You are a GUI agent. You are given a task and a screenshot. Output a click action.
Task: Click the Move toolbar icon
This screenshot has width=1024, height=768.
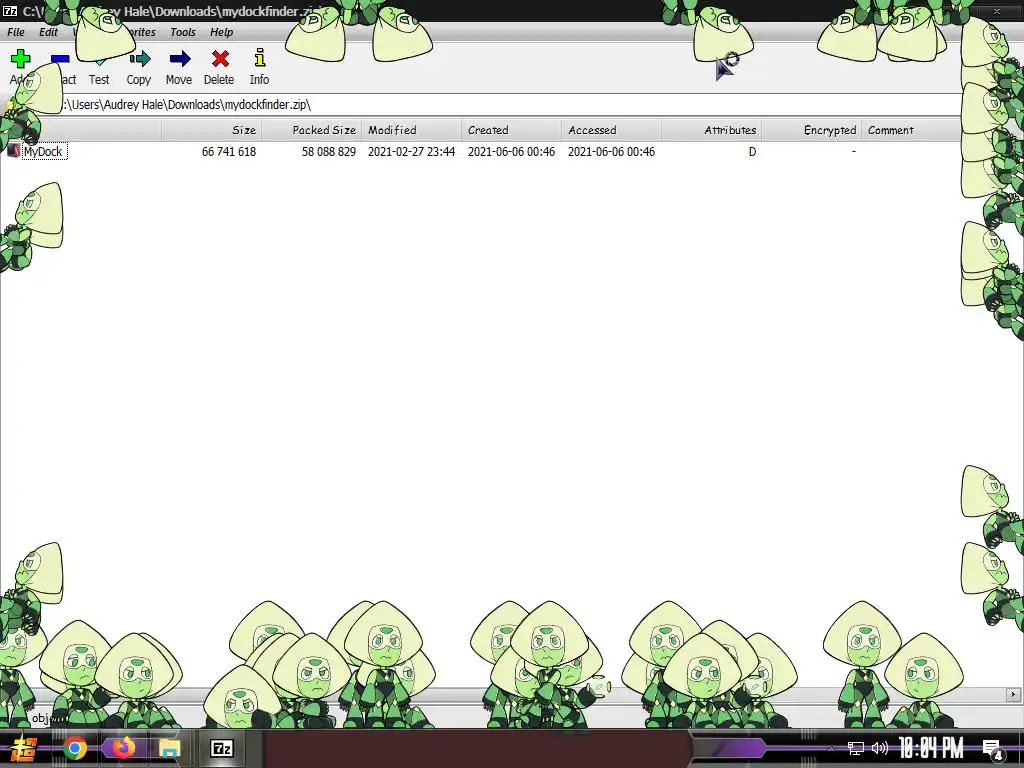pyautogui.click(x=180, y=59)
